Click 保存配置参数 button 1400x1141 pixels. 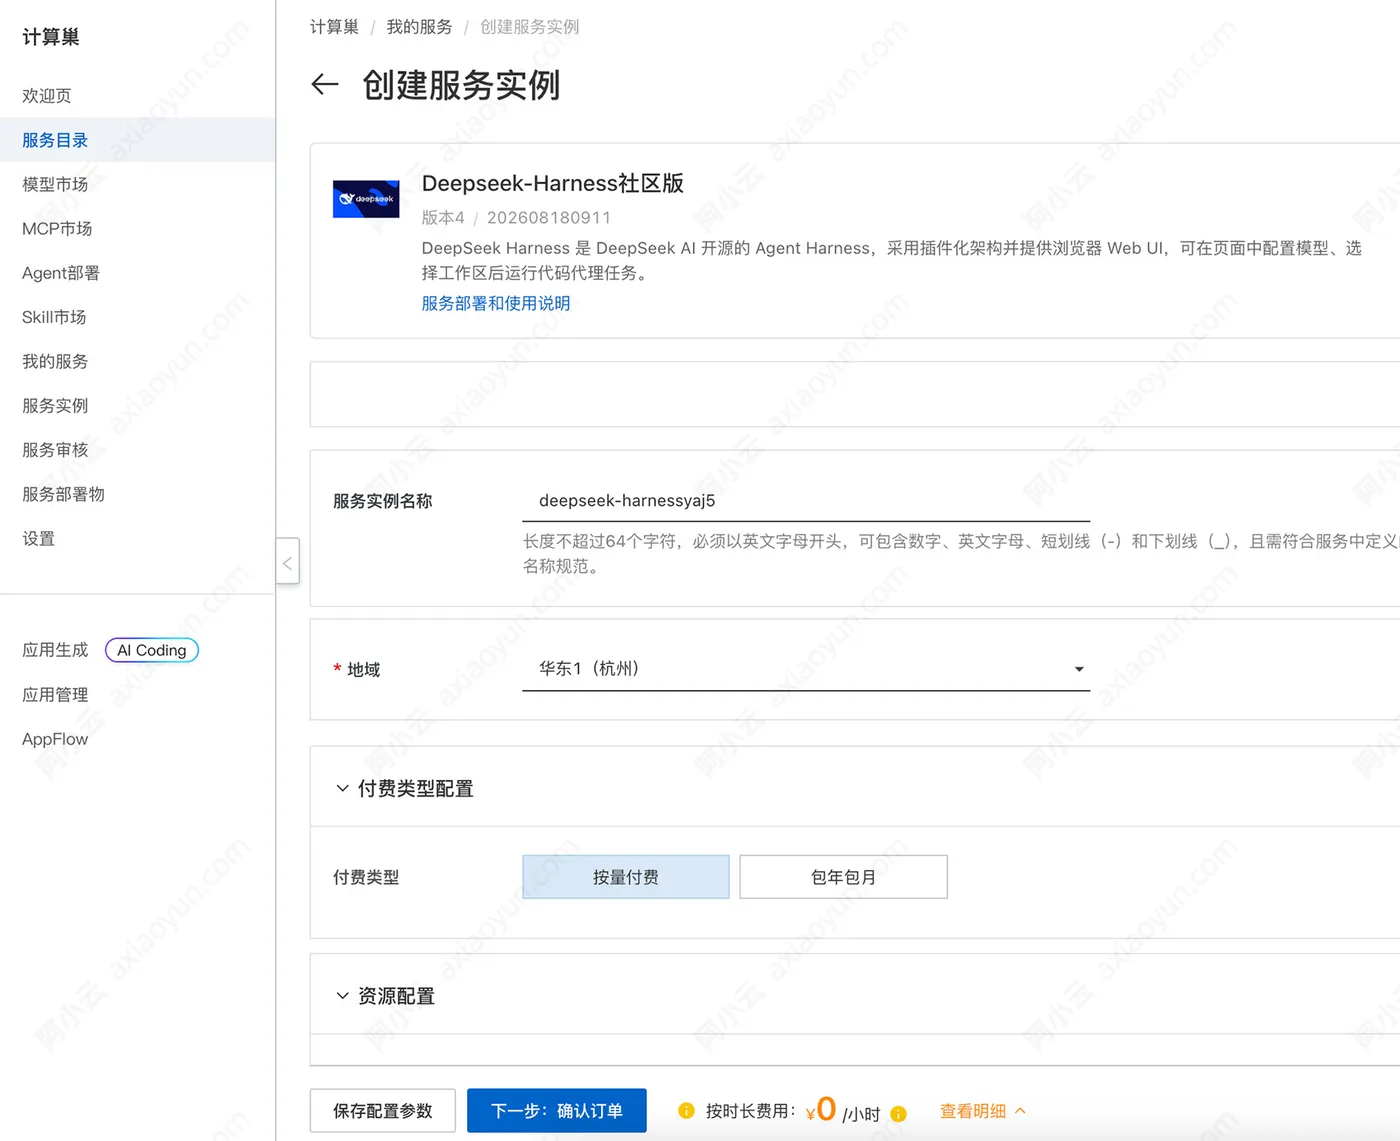[x=383, y=1111]
